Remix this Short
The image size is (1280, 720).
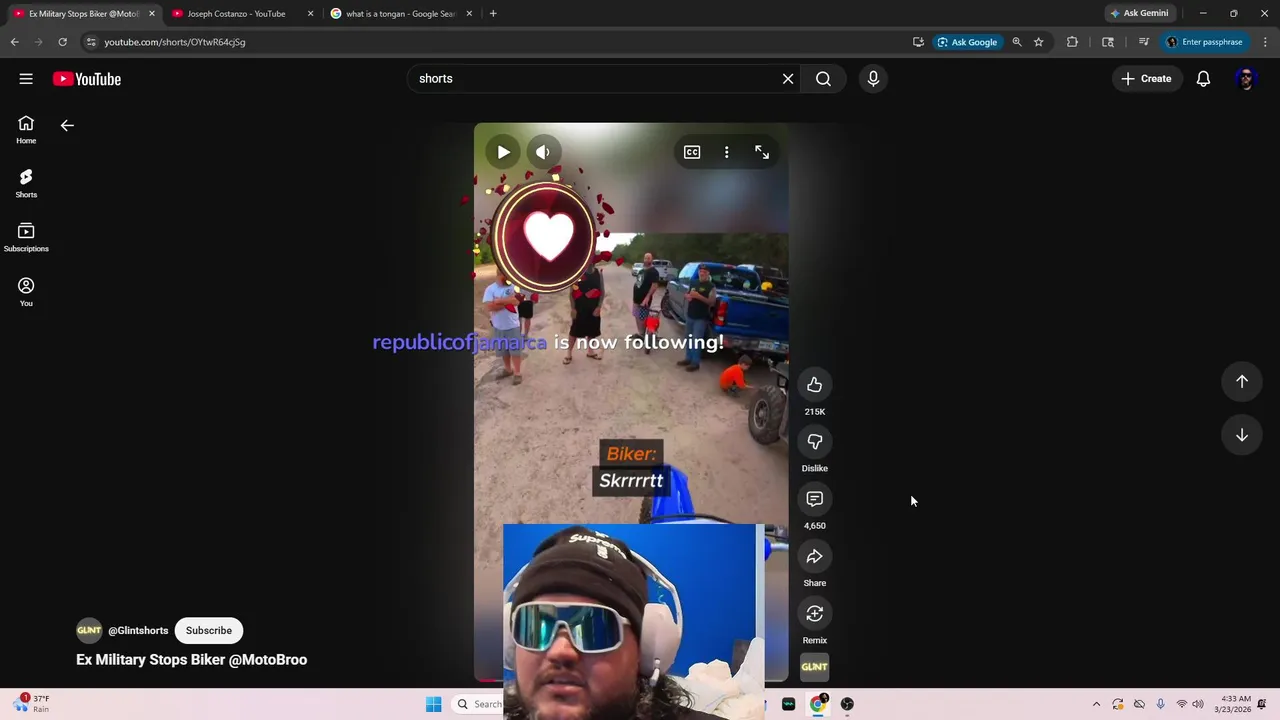(x=815, y=613)
